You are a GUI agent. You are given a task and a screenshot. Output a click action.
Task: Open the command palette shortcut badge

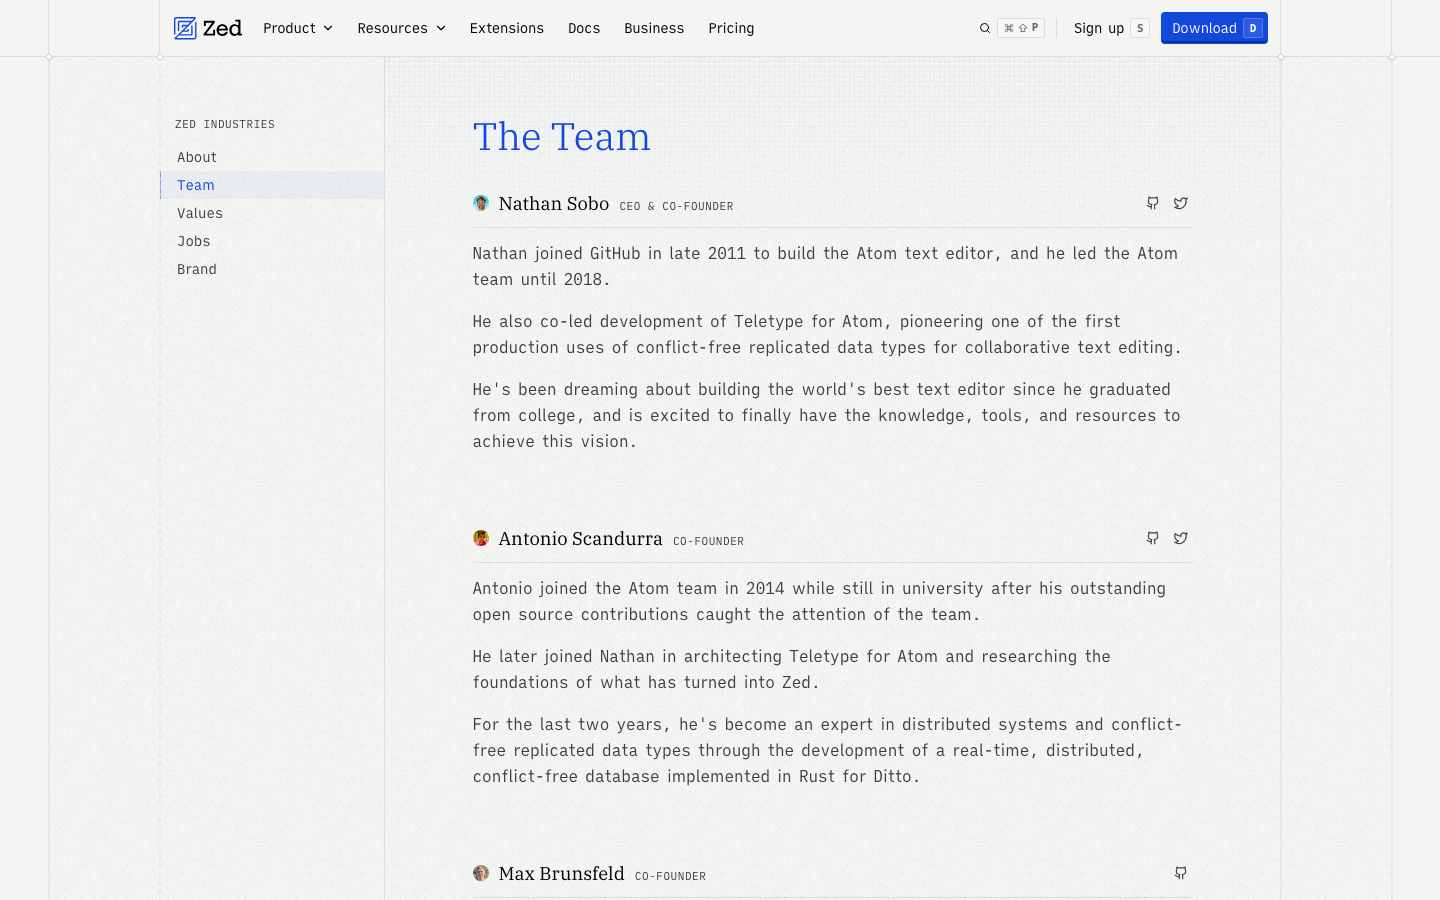pyautogui.click(x=1021, y=28)
